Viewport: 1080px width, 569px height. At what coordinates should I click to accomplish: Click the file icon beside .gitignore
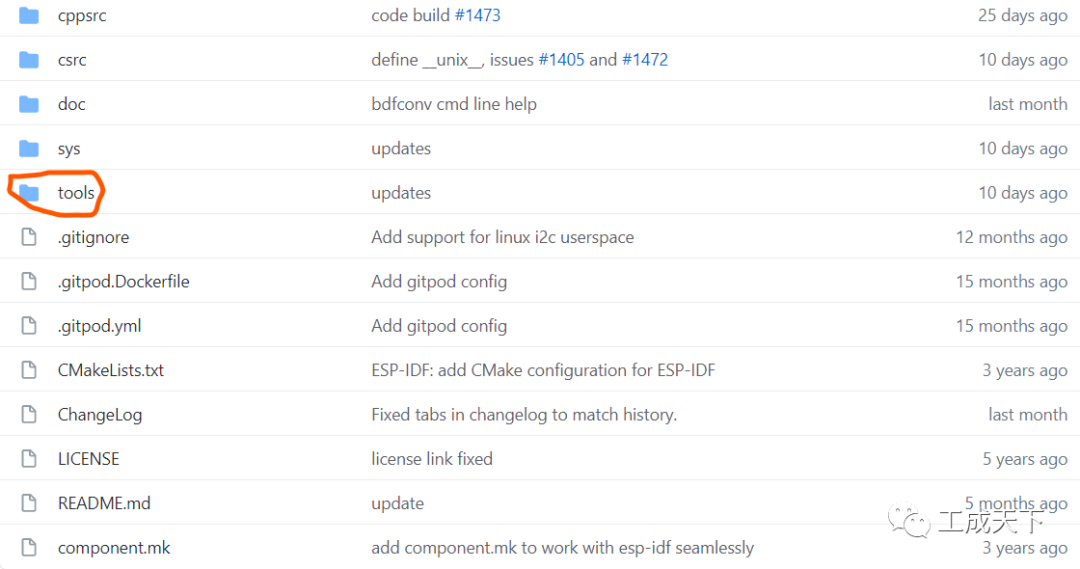(x=29, y=237)
